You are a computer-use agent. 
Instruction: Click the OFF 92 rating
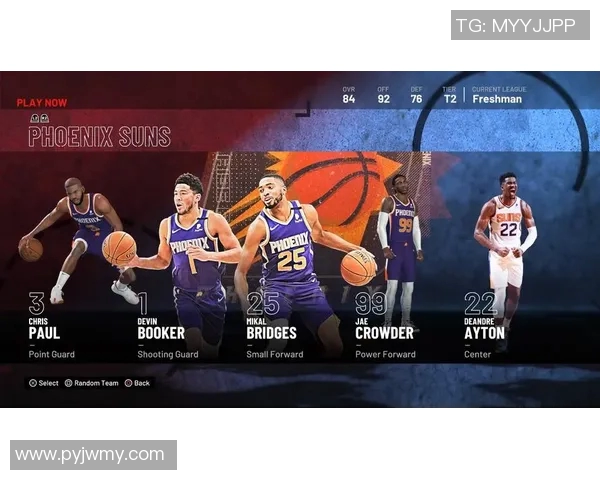point(383,95)
